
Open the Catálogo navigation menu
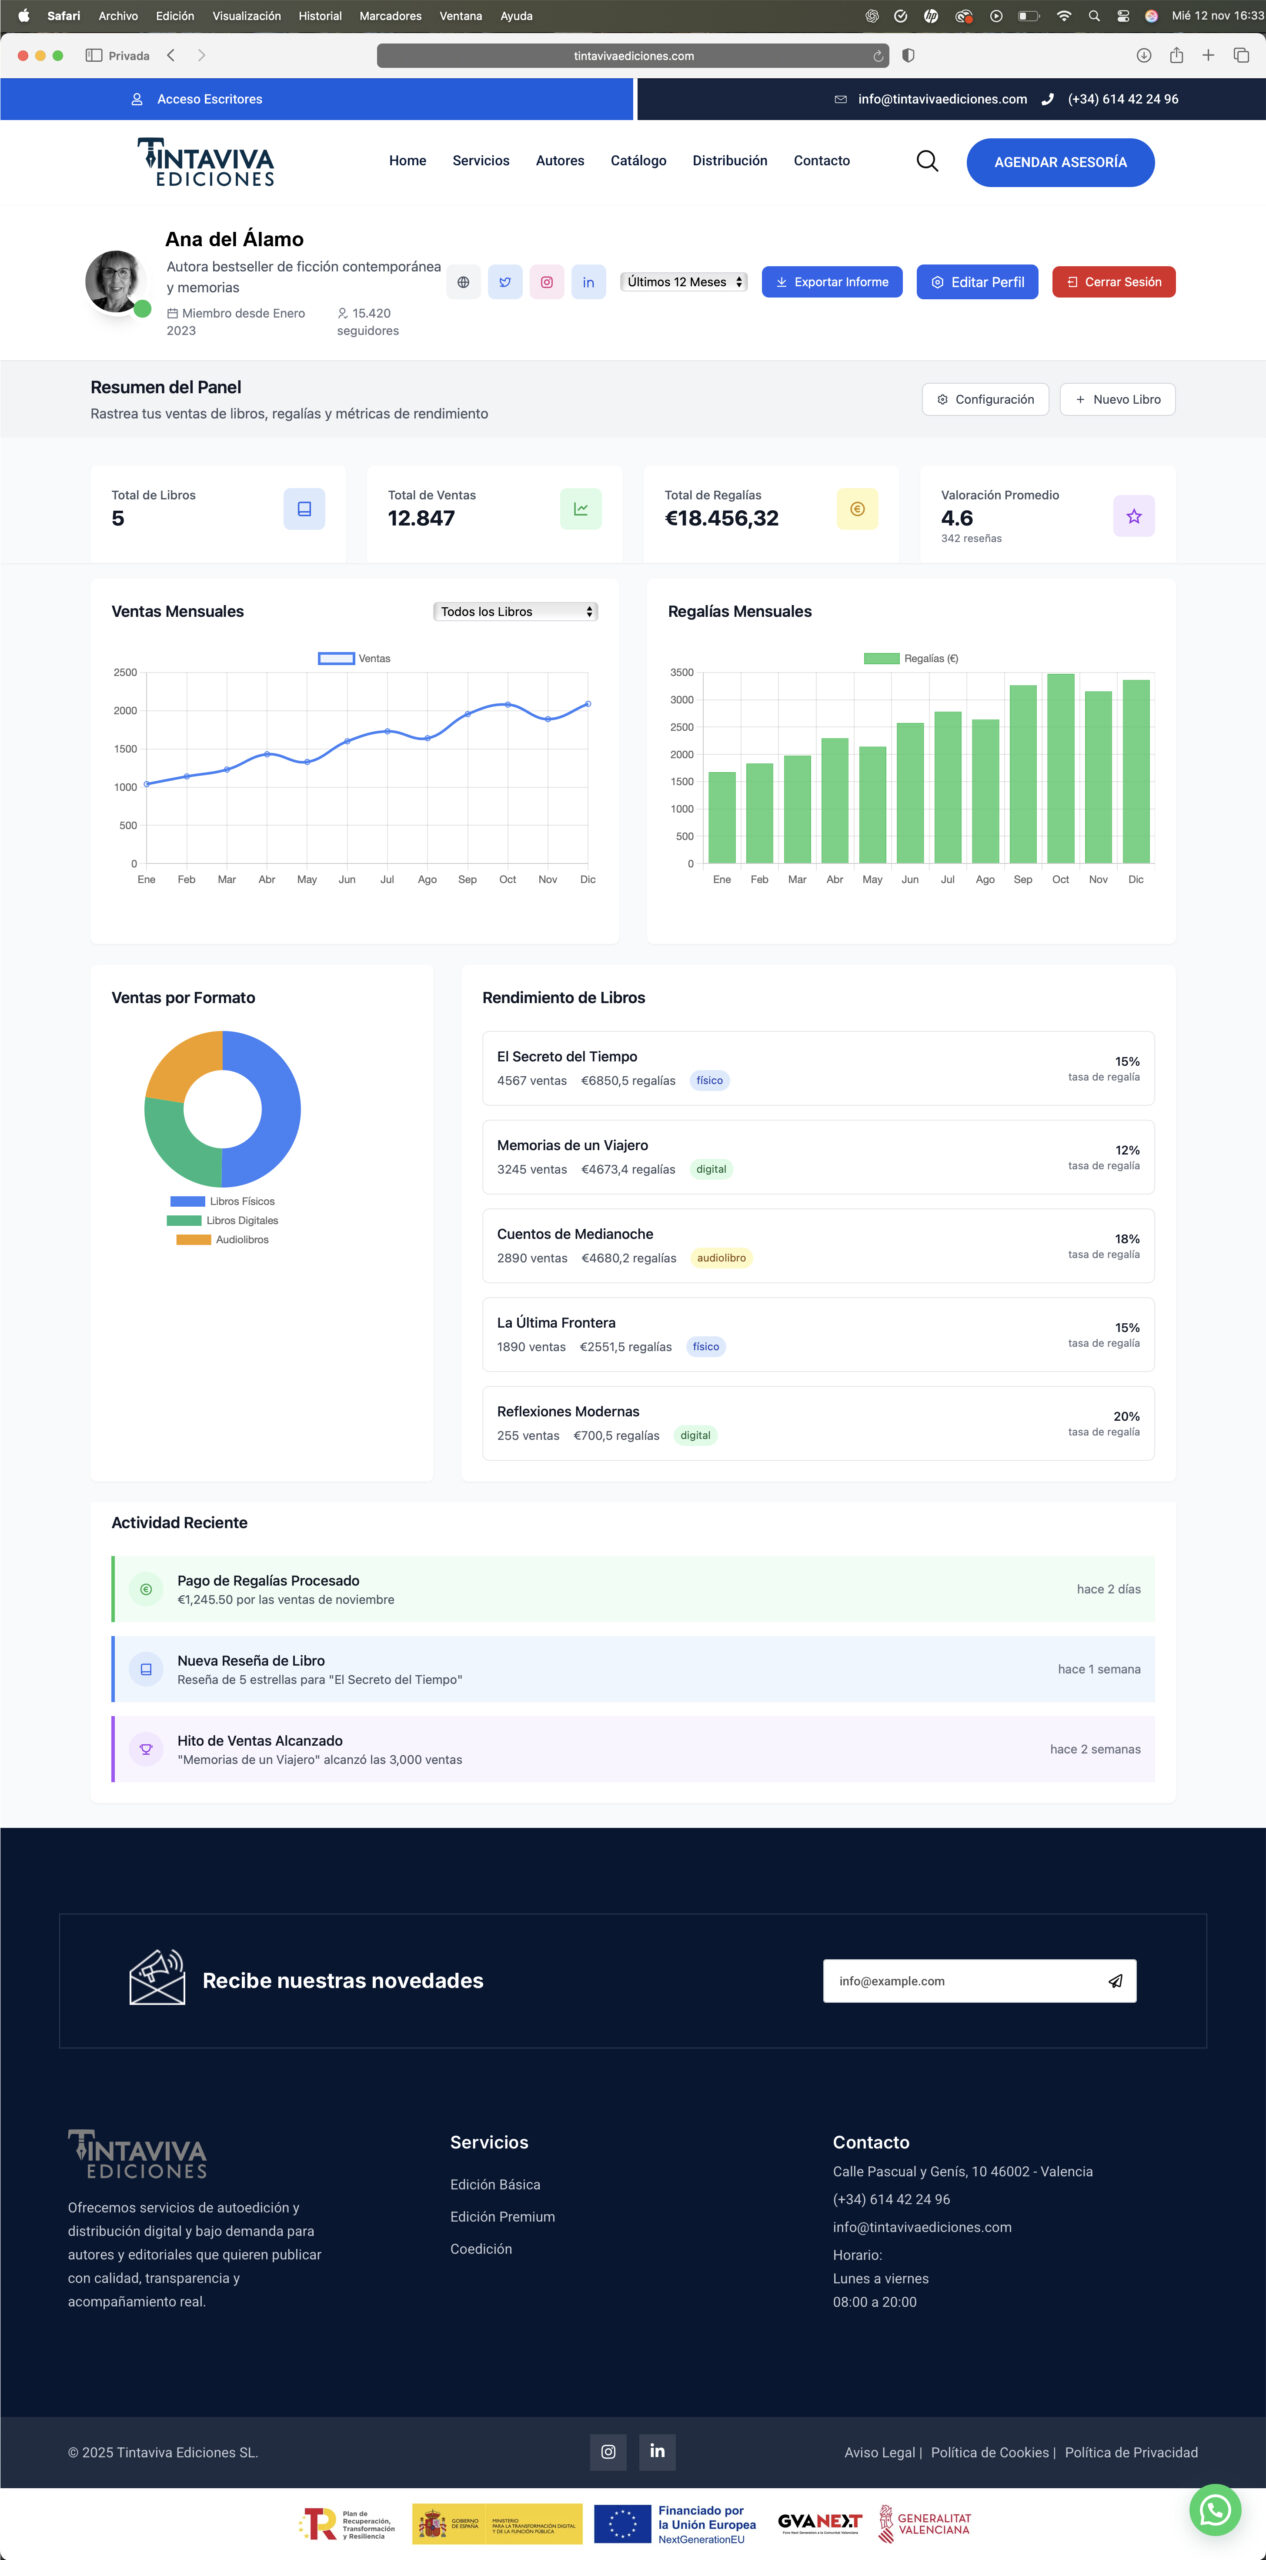pyautogui.click(x=638, y=161)
